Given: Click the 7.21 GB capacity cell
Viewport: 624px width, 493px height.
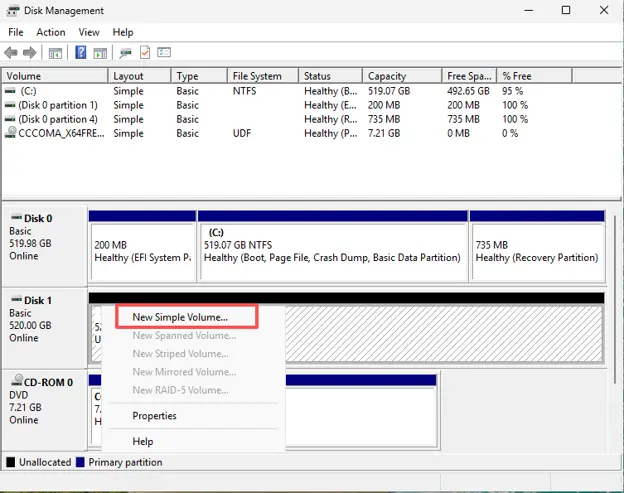Looking at the screenshot, I should [384, 133].
